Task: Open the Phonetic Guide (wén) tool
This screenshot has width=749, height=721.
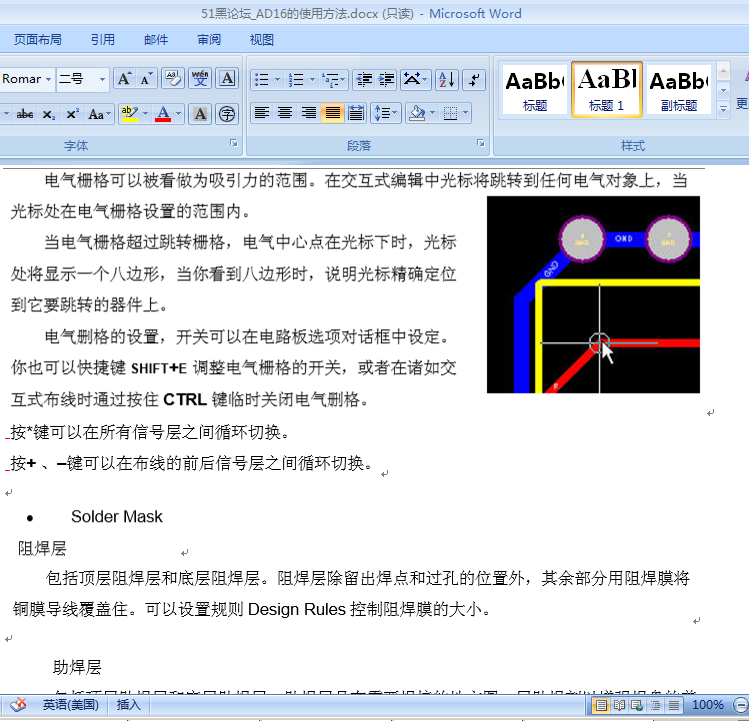Action: pyautogui.click(x=200, y=79)
